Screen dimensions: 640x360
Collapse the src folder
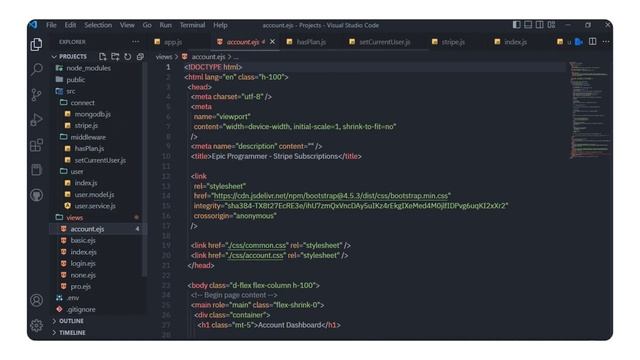point(66,91)
